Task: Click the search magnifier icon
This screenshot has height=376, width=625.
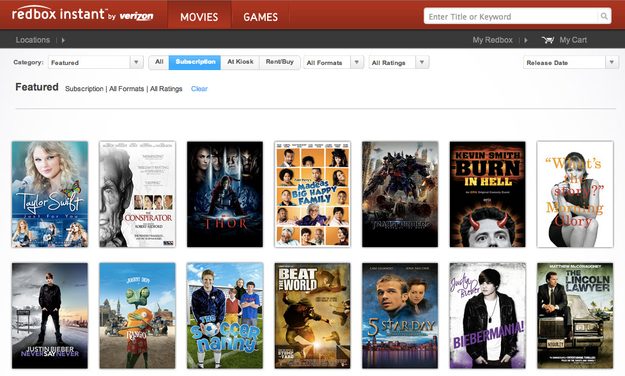Action: [x=604, y=16]
